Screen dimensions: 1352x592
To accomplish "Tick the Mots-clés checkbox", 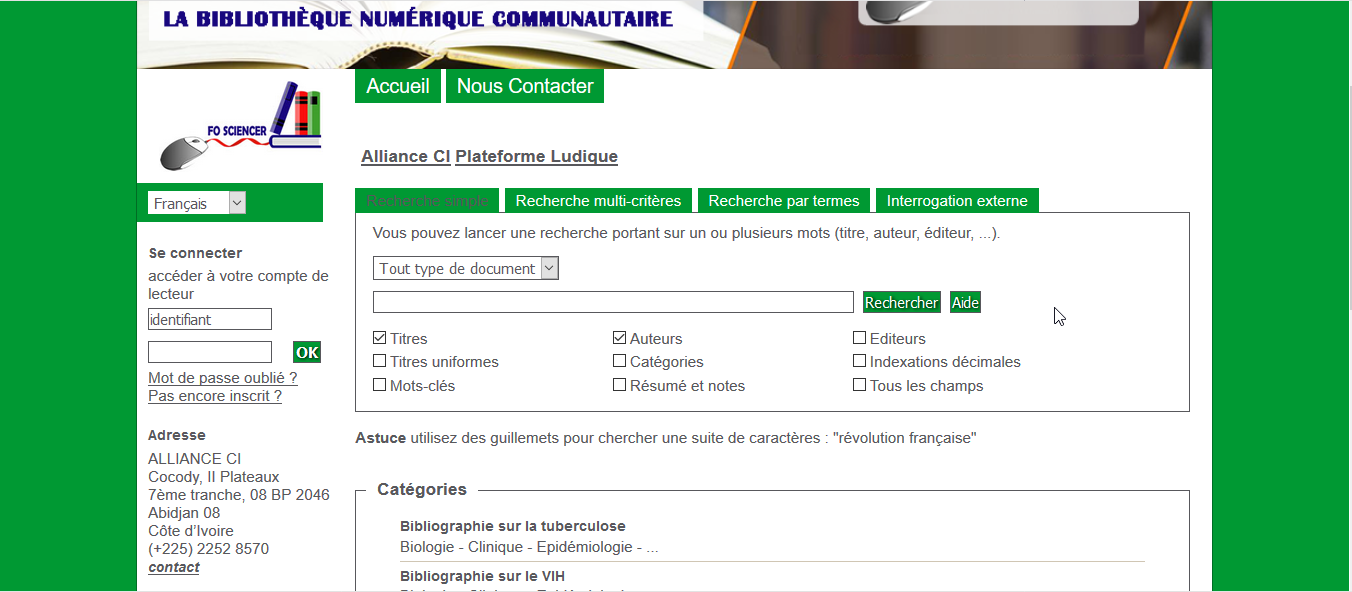I will 380,385.
